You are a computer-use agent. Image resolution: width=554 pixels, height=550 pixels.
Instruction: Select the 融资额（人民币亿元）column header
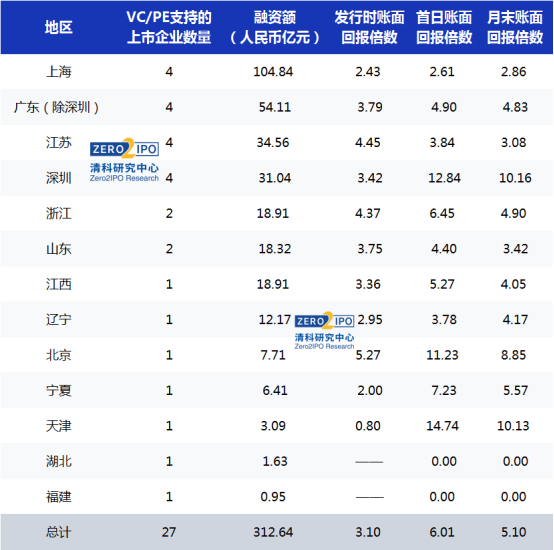click(275, 27)
